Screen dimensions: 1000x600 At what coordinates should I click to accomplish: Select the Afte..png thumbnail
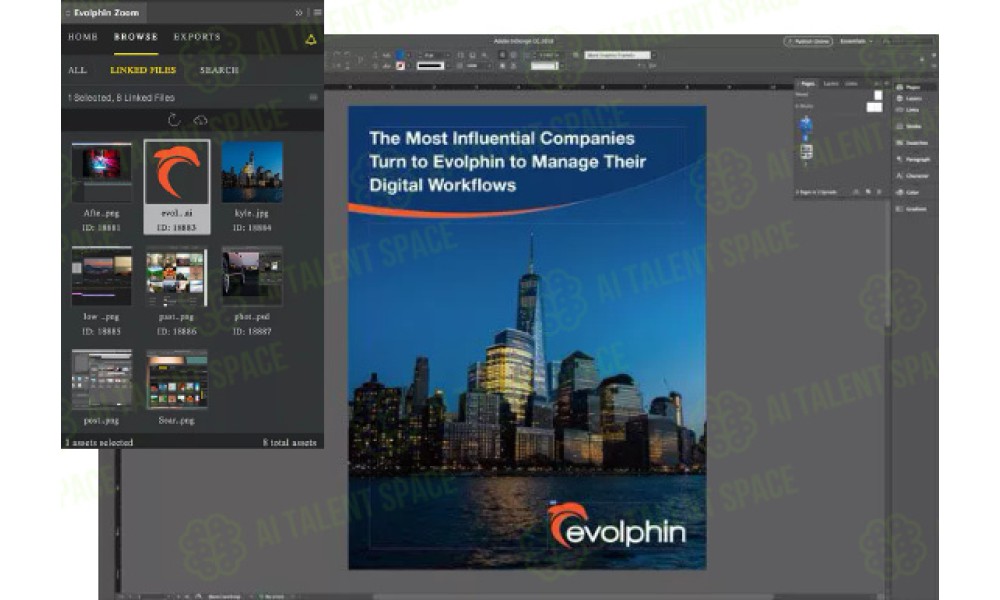click(x=101, y=172)
